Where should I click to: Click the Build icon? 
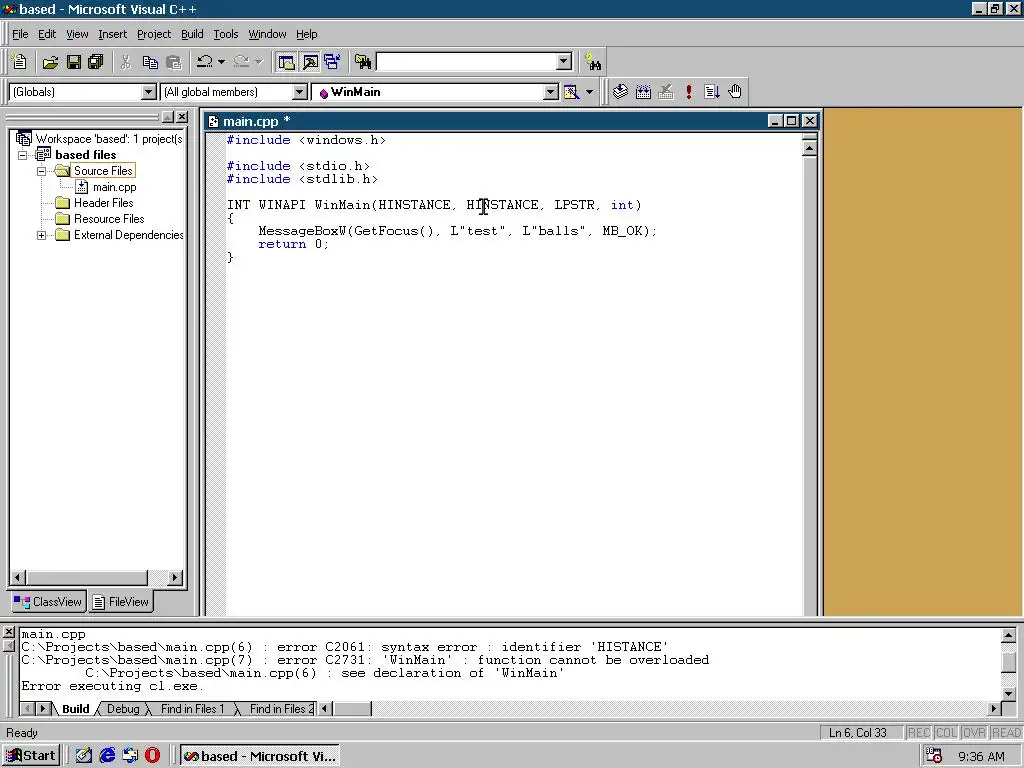point(643,92)
